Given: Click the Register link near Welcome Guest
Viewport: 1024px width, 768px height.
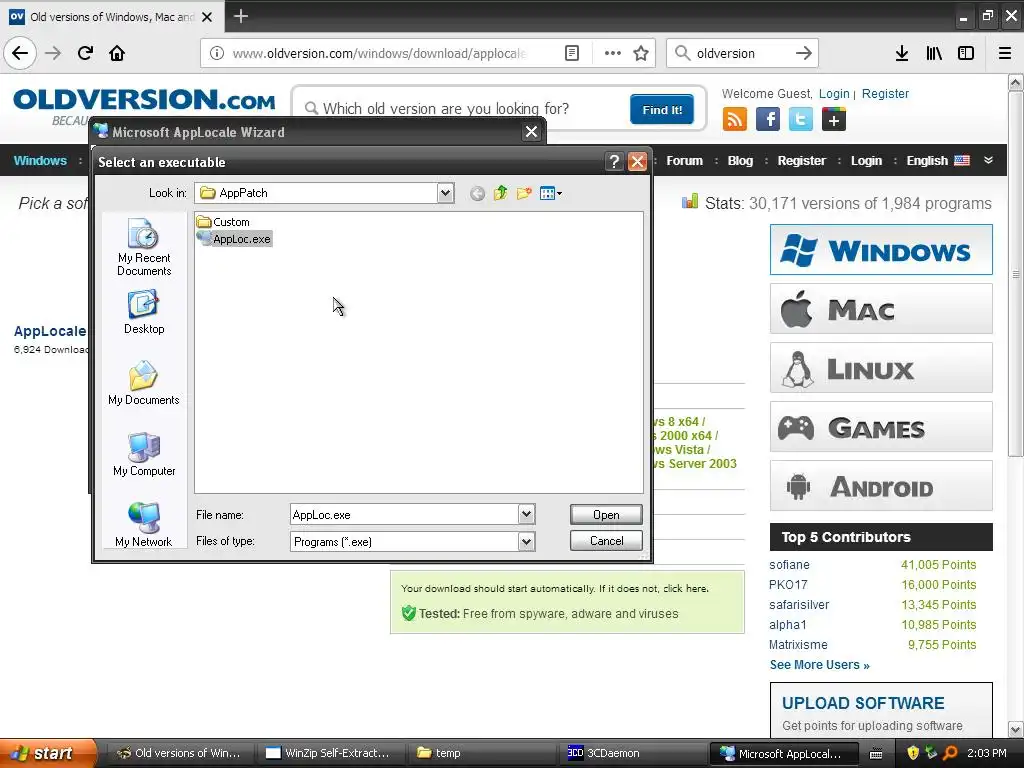Looking at the screenshot, I should (x=885, y=93).
